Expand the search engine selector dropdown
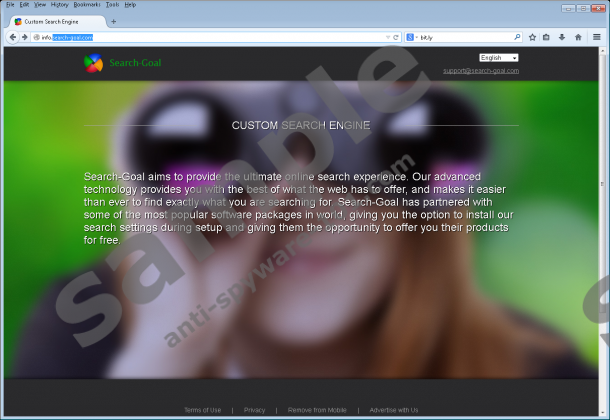The width and height of the screenshot is (610, 420). click(x=412, y=37)
